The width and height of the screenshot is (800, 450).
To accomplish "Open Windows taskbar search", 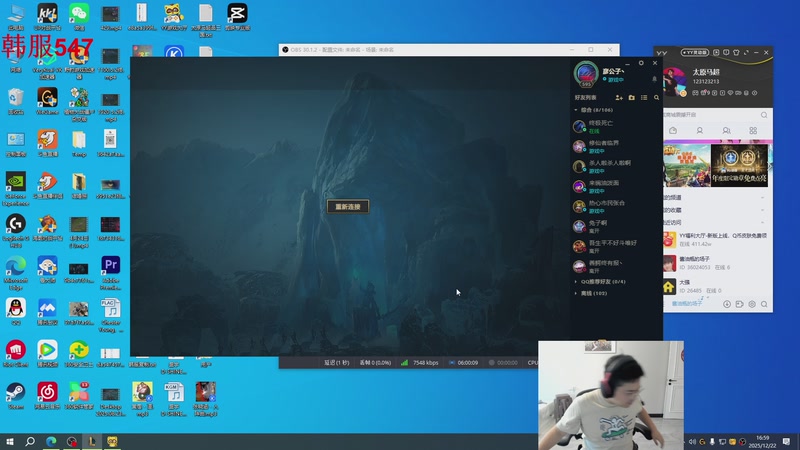I will point(30,441).
